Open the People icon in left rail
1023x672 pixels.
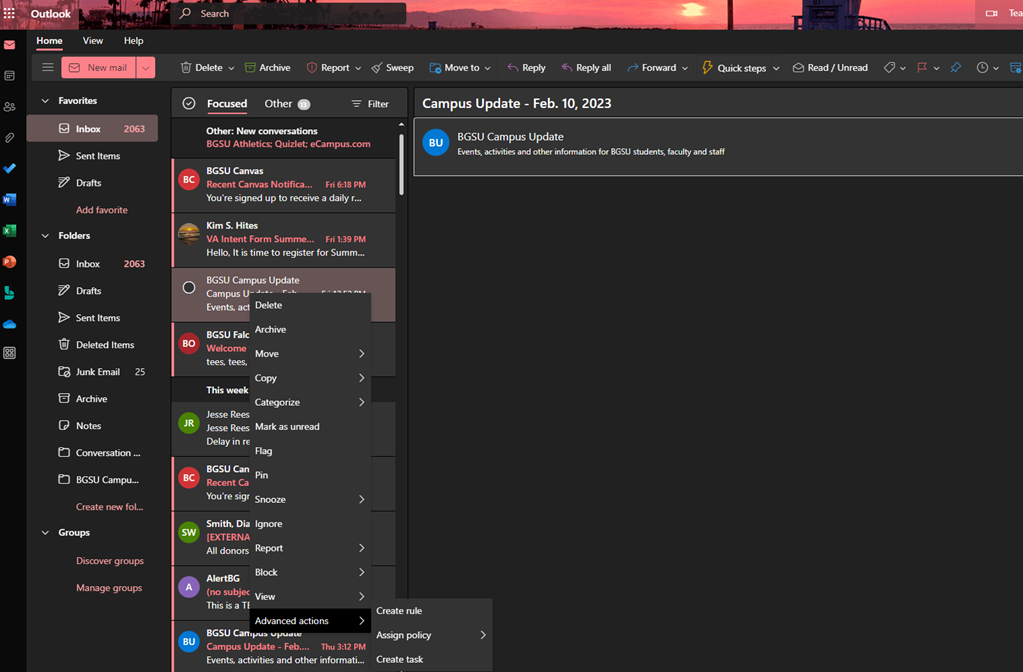pos(9,106)
